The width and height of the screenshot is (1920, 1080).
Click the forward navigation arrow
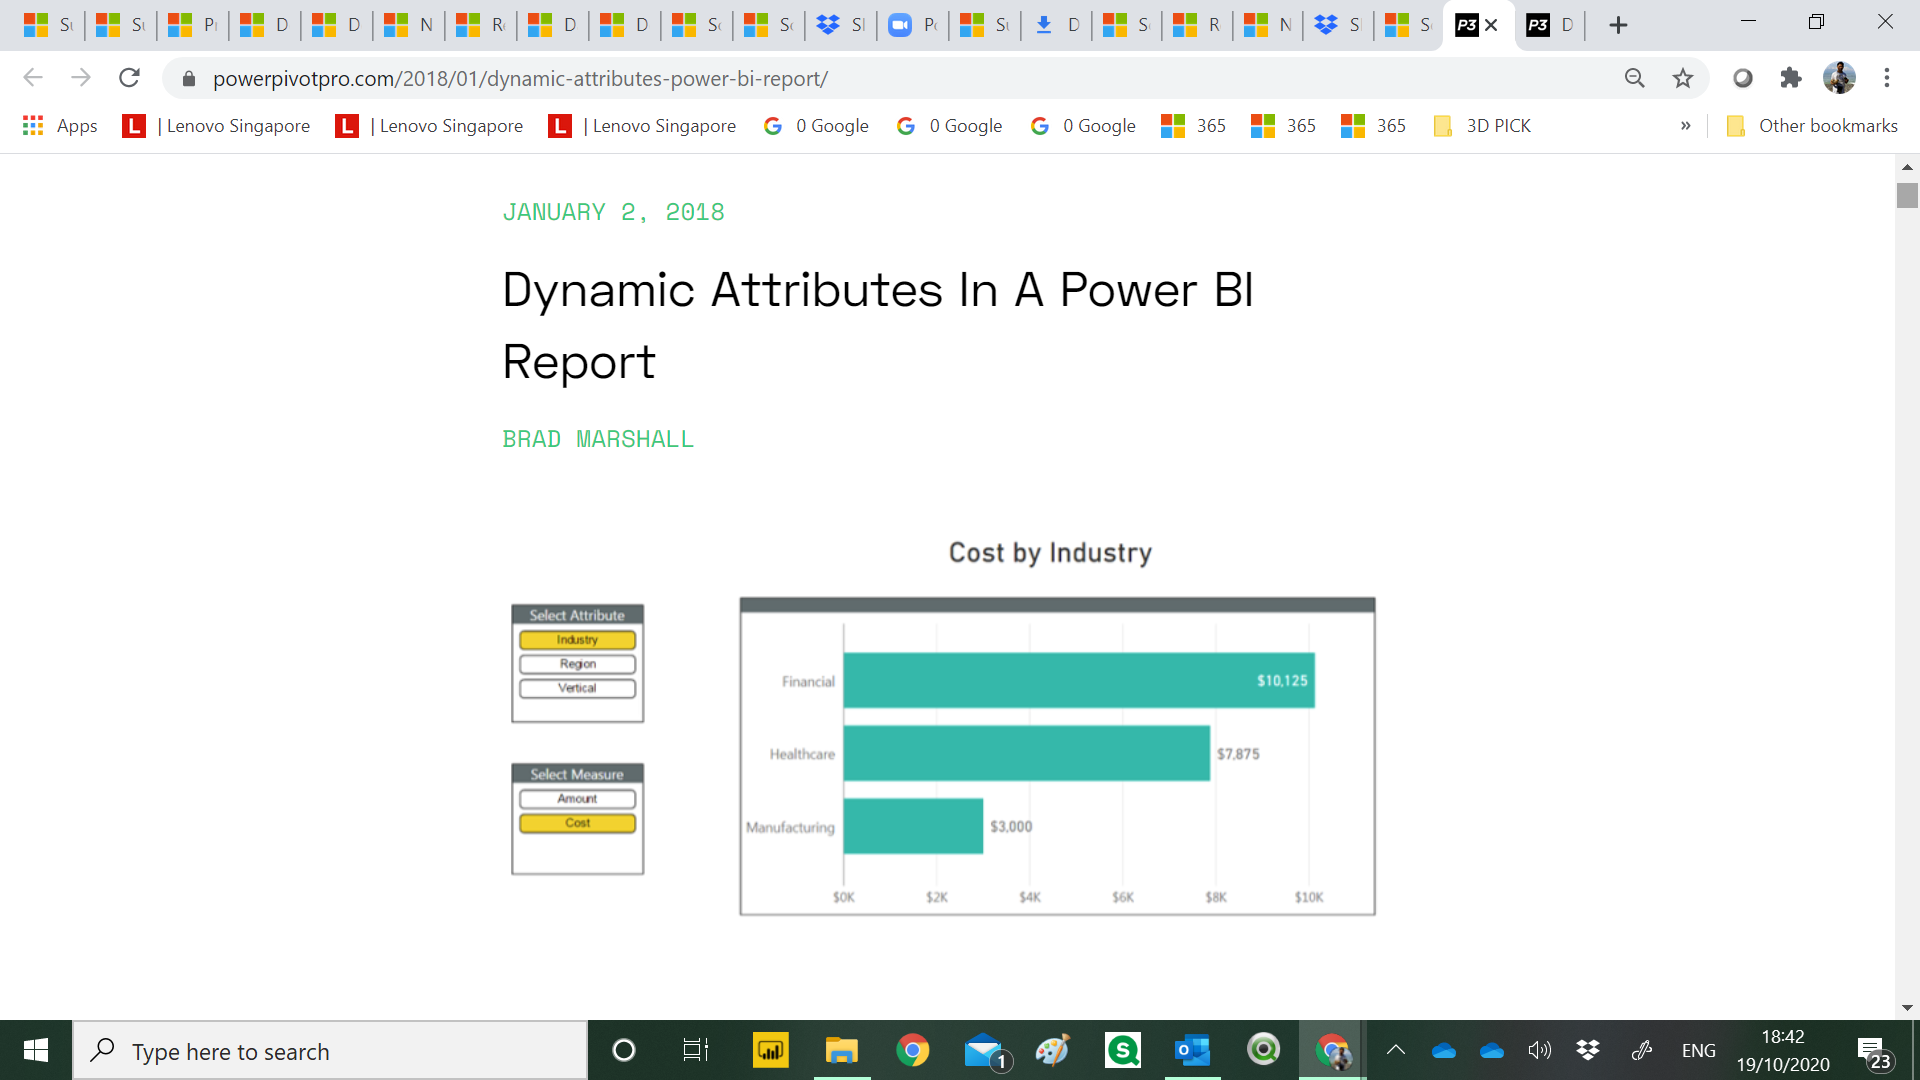(81, 78)
